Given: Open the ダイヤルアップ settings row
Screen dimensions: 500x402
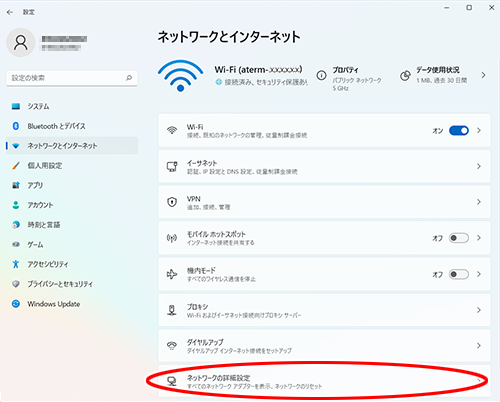Looking at the screenshot, I should click(x=324, y=346).
